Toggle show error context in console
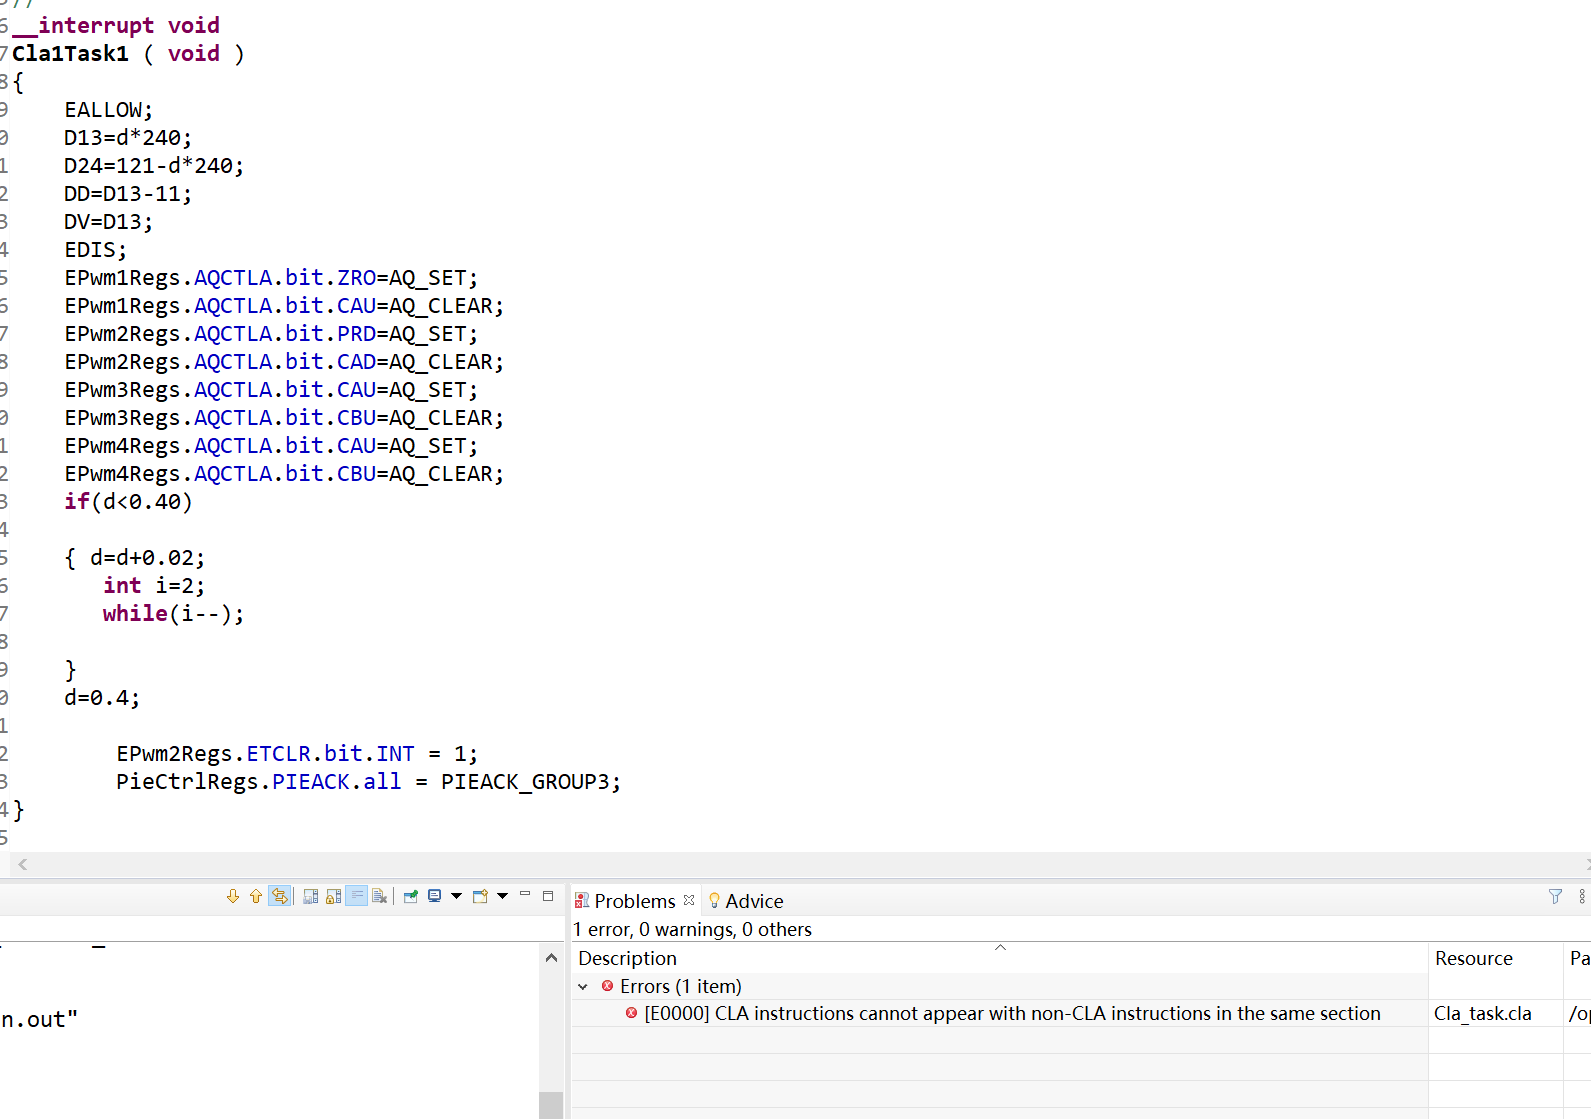Viewport: 1591px width, 1119px height. point(280,896)
